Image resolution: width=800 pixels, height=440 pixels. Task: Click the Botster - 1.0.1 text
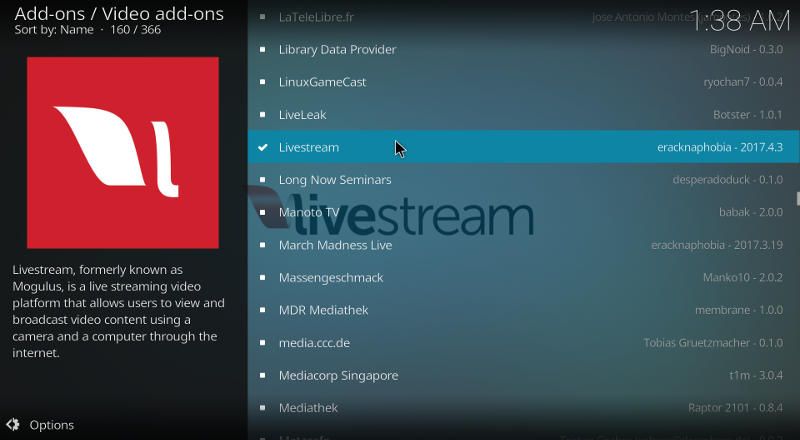point(747,115)
